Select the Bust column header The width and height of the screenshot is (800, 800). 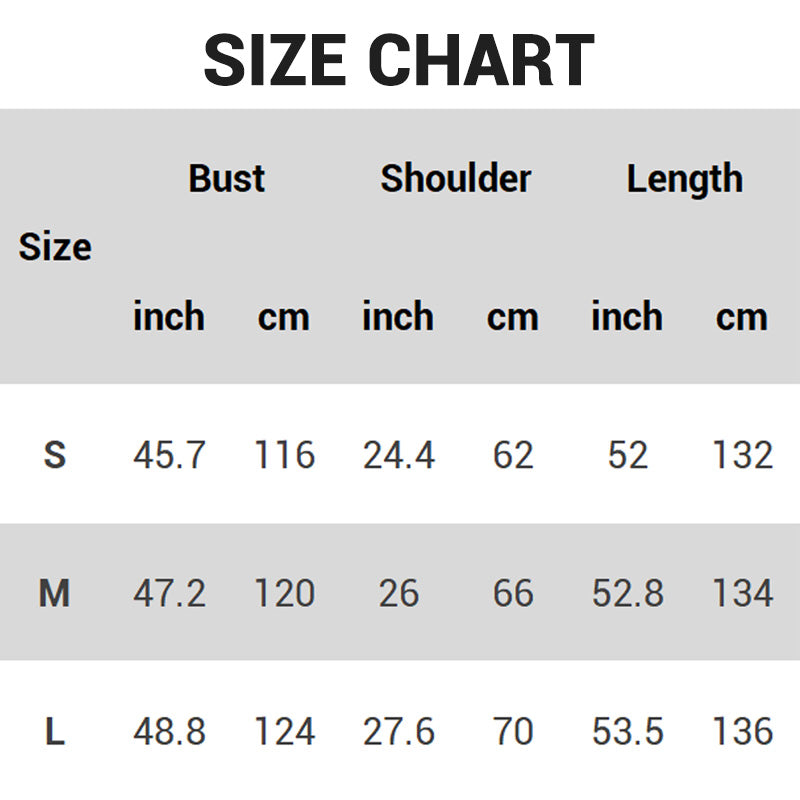(227, 179)
